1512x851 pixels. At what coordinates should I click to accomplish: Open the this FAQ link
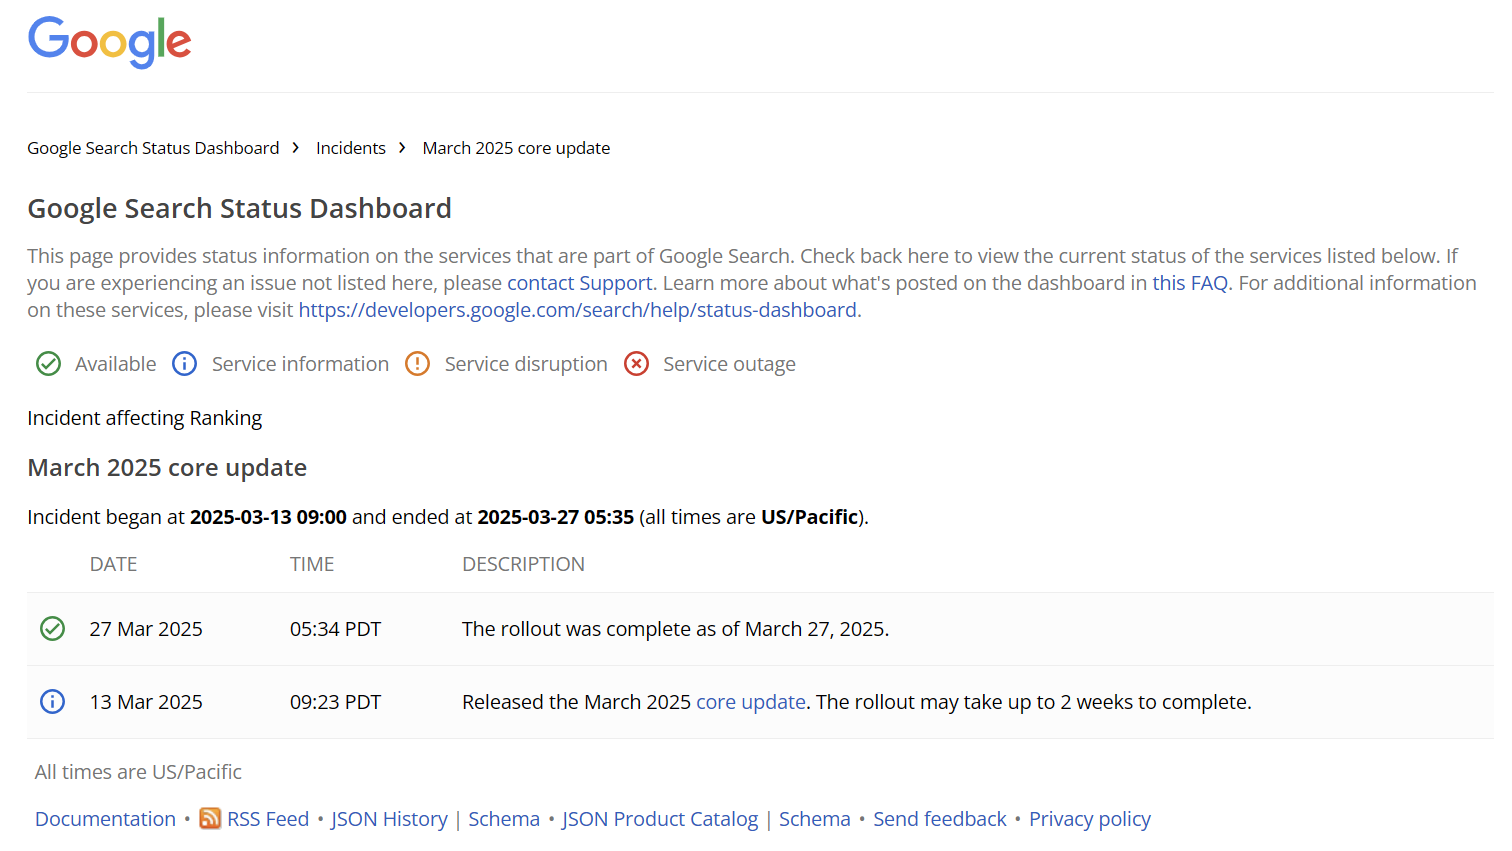coord(1189,283)
